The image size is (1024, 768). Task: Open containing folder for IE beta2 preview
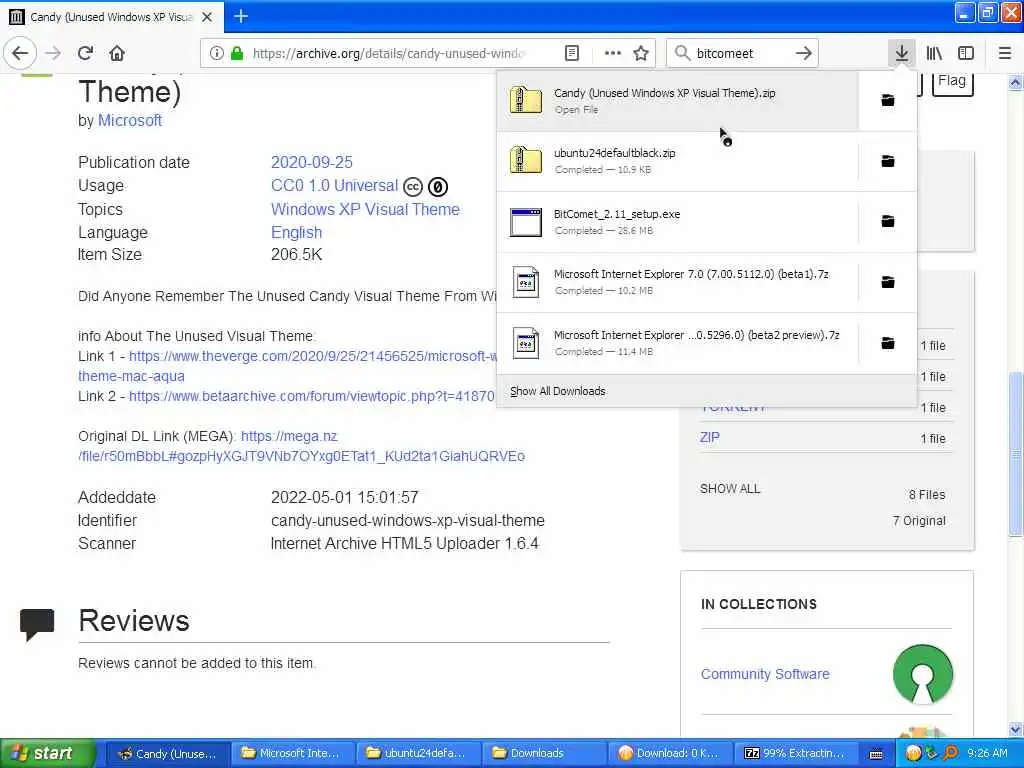tap(888, 343)
